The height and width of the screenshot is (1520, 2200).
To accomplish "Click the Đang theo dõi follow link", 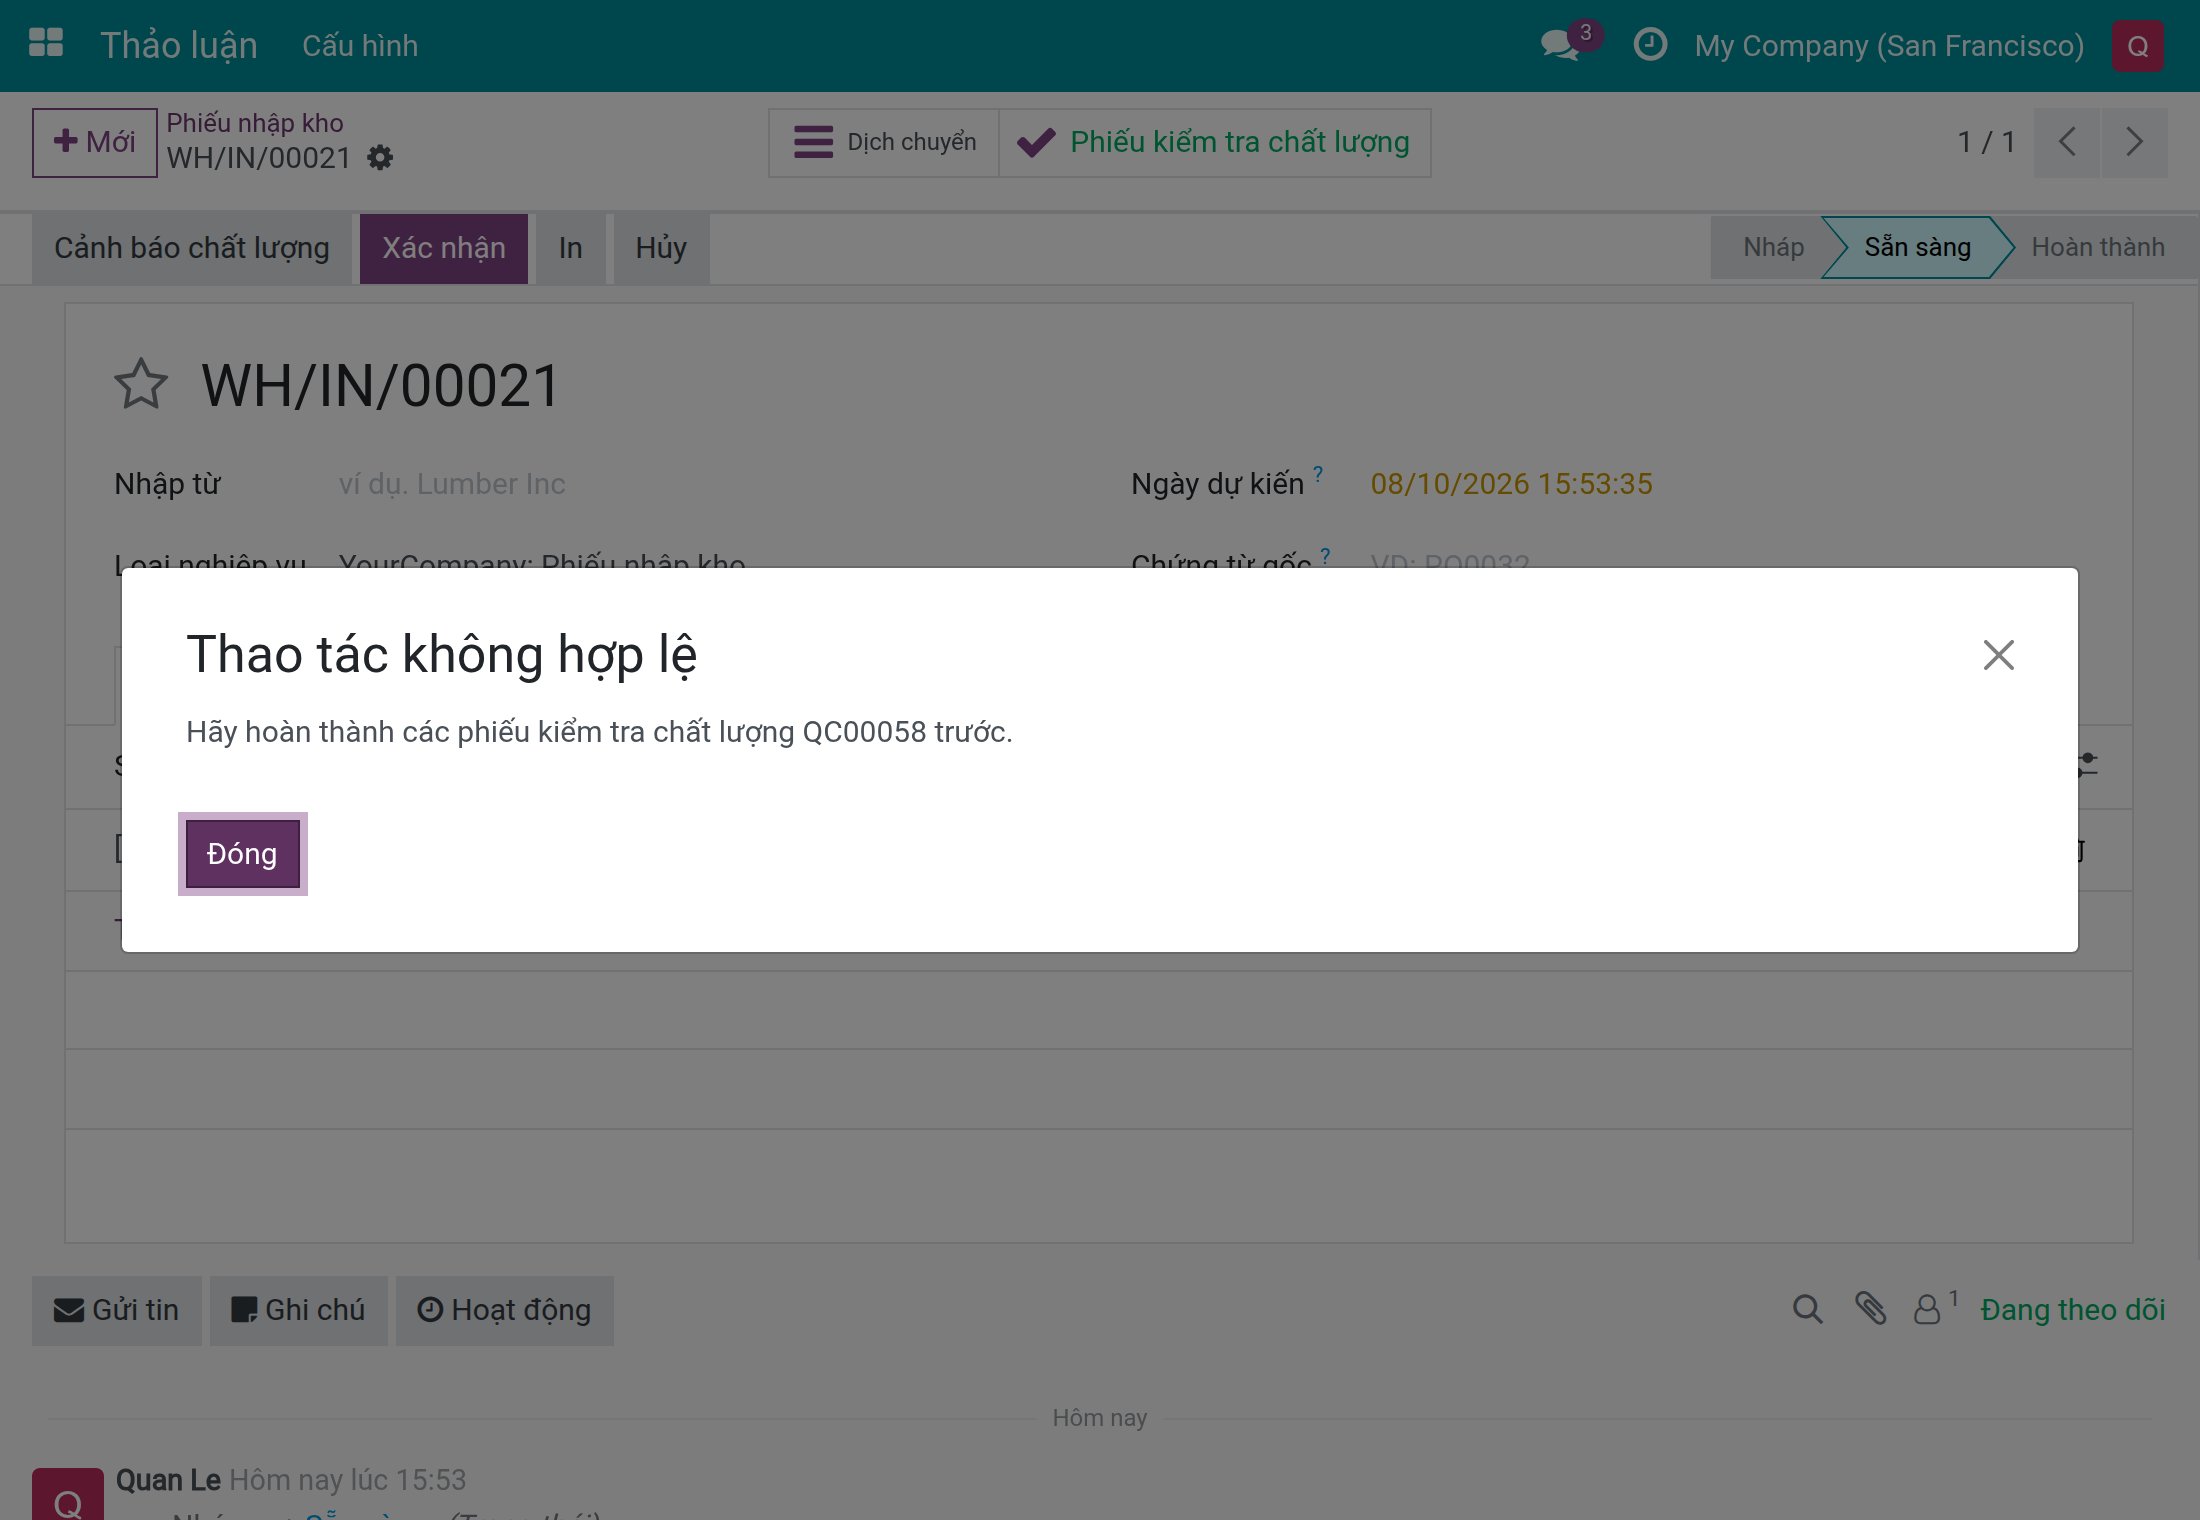I will pyautogui.click(x=2073, y=1310).
